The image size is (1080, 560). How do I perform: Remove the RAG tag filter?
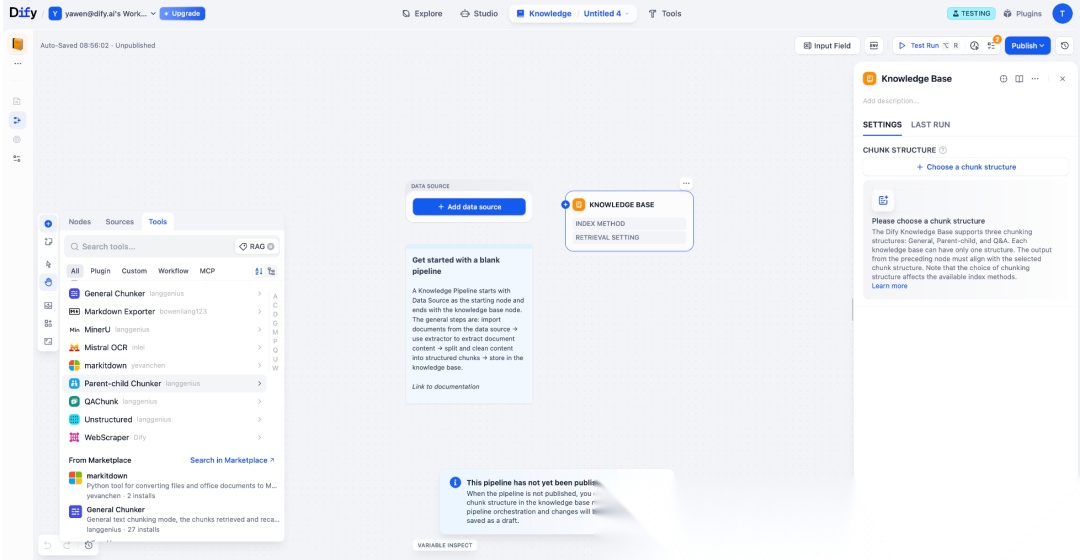(x=271, y=247)
